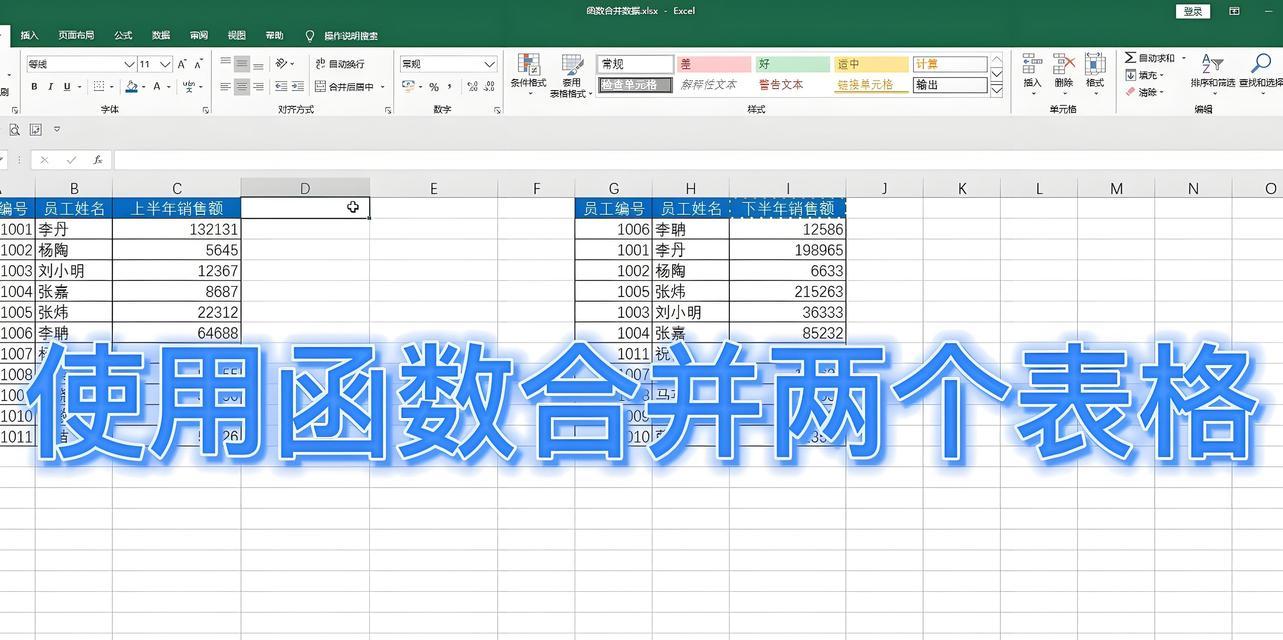Open customize quick access toolbar arrow

click(x=57, y=130)
